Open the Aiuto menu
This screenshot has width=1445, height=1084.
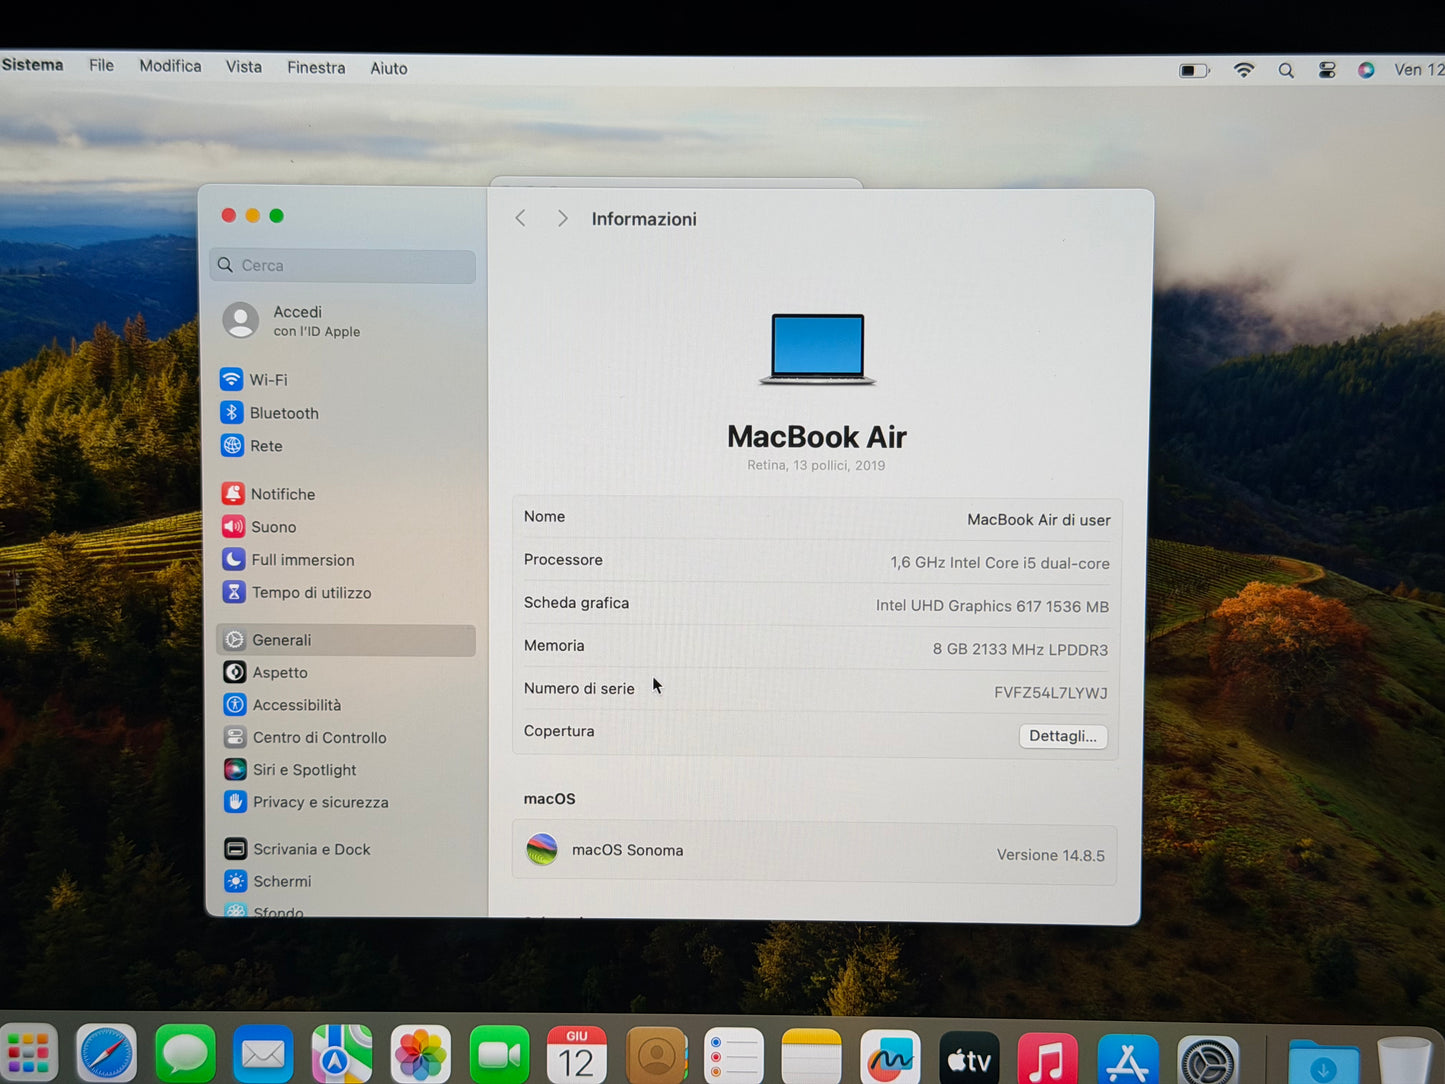point(389,69)
